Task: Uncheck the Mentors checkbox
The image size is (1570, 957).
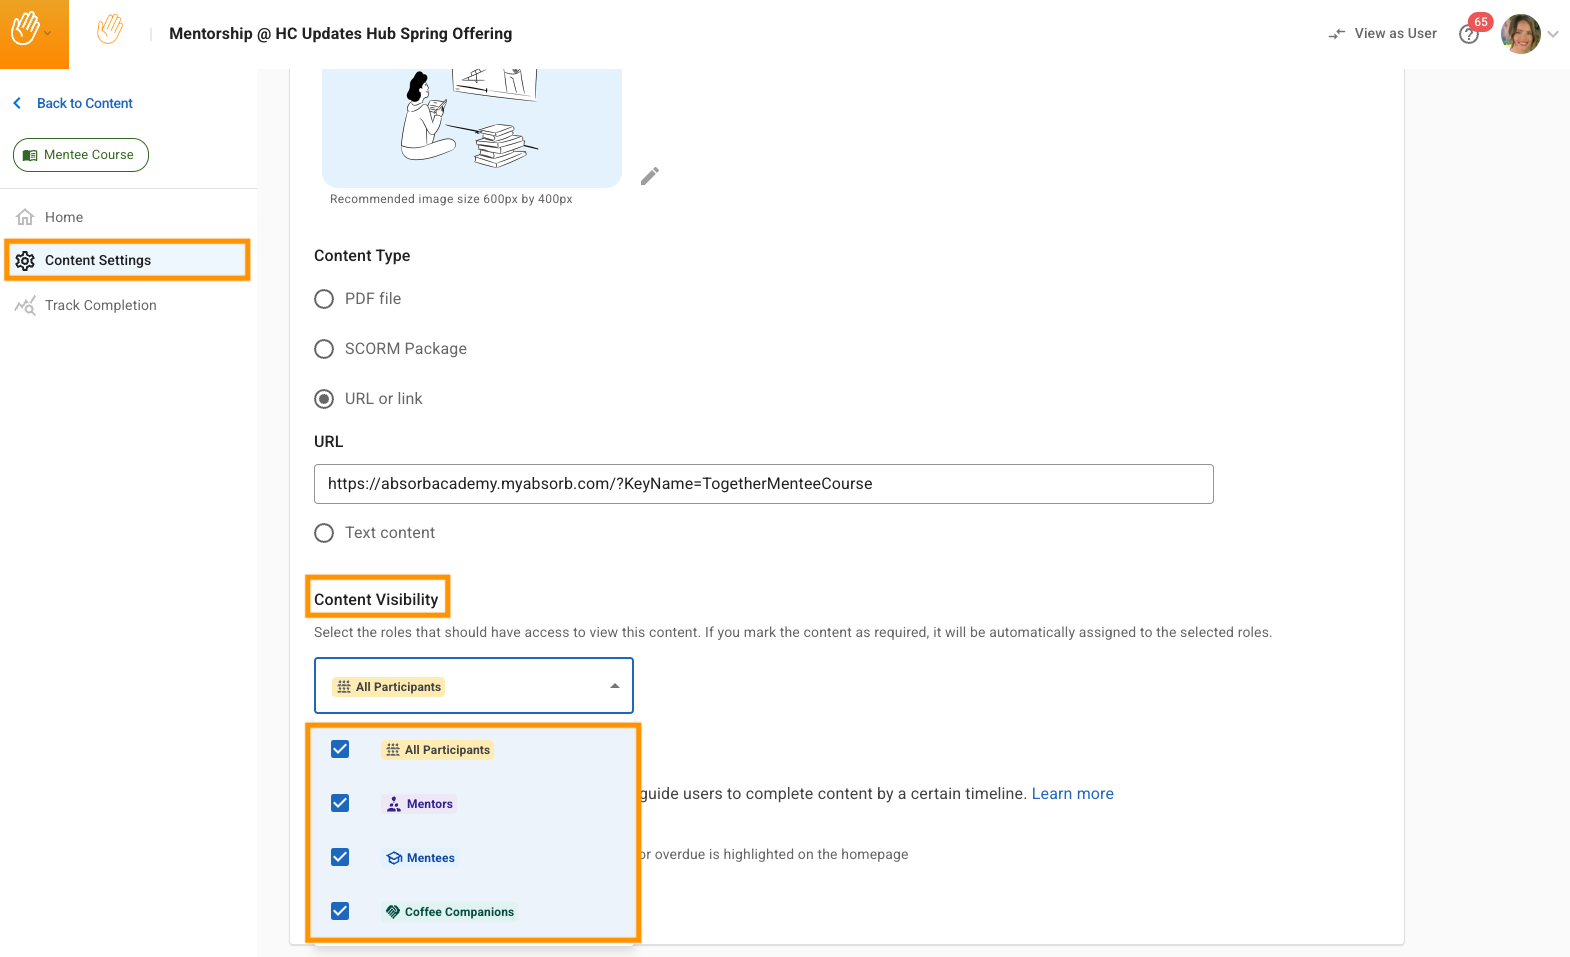Action: click(340, 803)
